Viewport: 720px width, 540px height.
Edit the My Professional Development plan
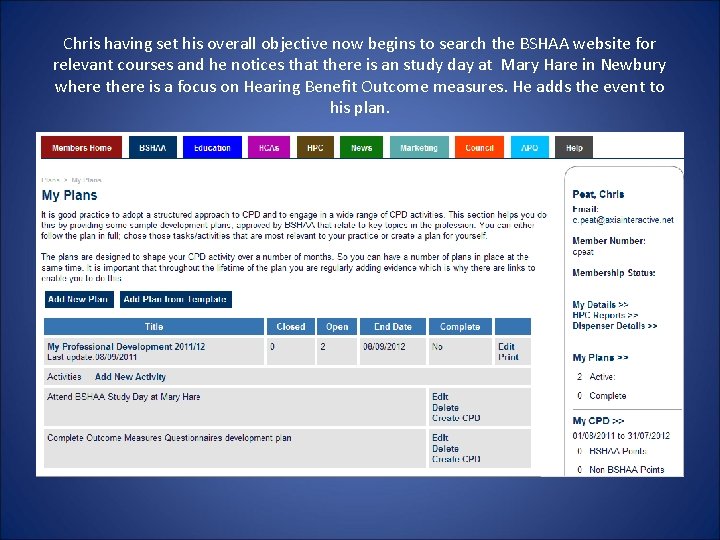[506, 346]
